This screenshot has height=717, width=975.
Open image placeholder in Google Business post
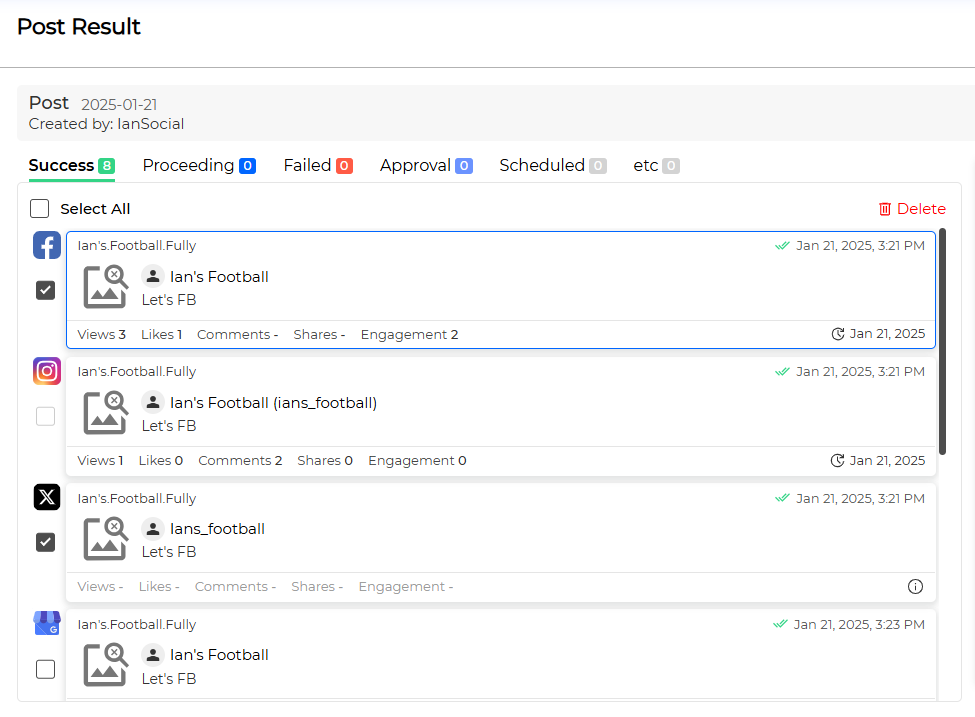(x=105, y=665)
